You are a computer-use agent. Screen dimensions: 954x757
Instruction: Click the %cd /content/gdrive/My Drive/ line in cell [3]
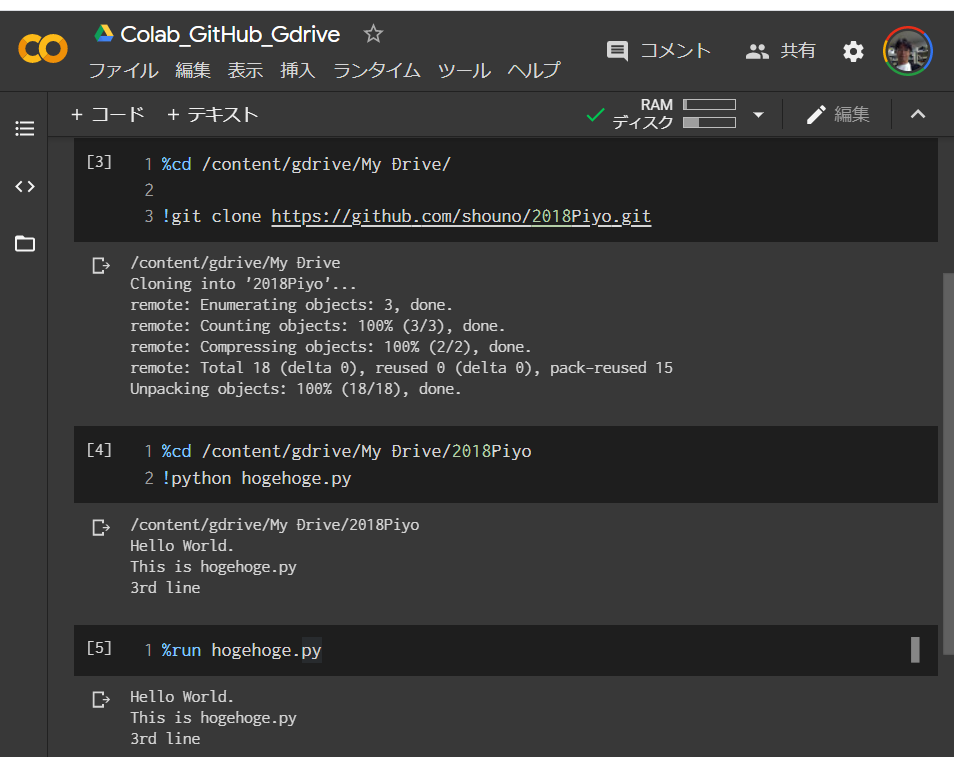306,164
